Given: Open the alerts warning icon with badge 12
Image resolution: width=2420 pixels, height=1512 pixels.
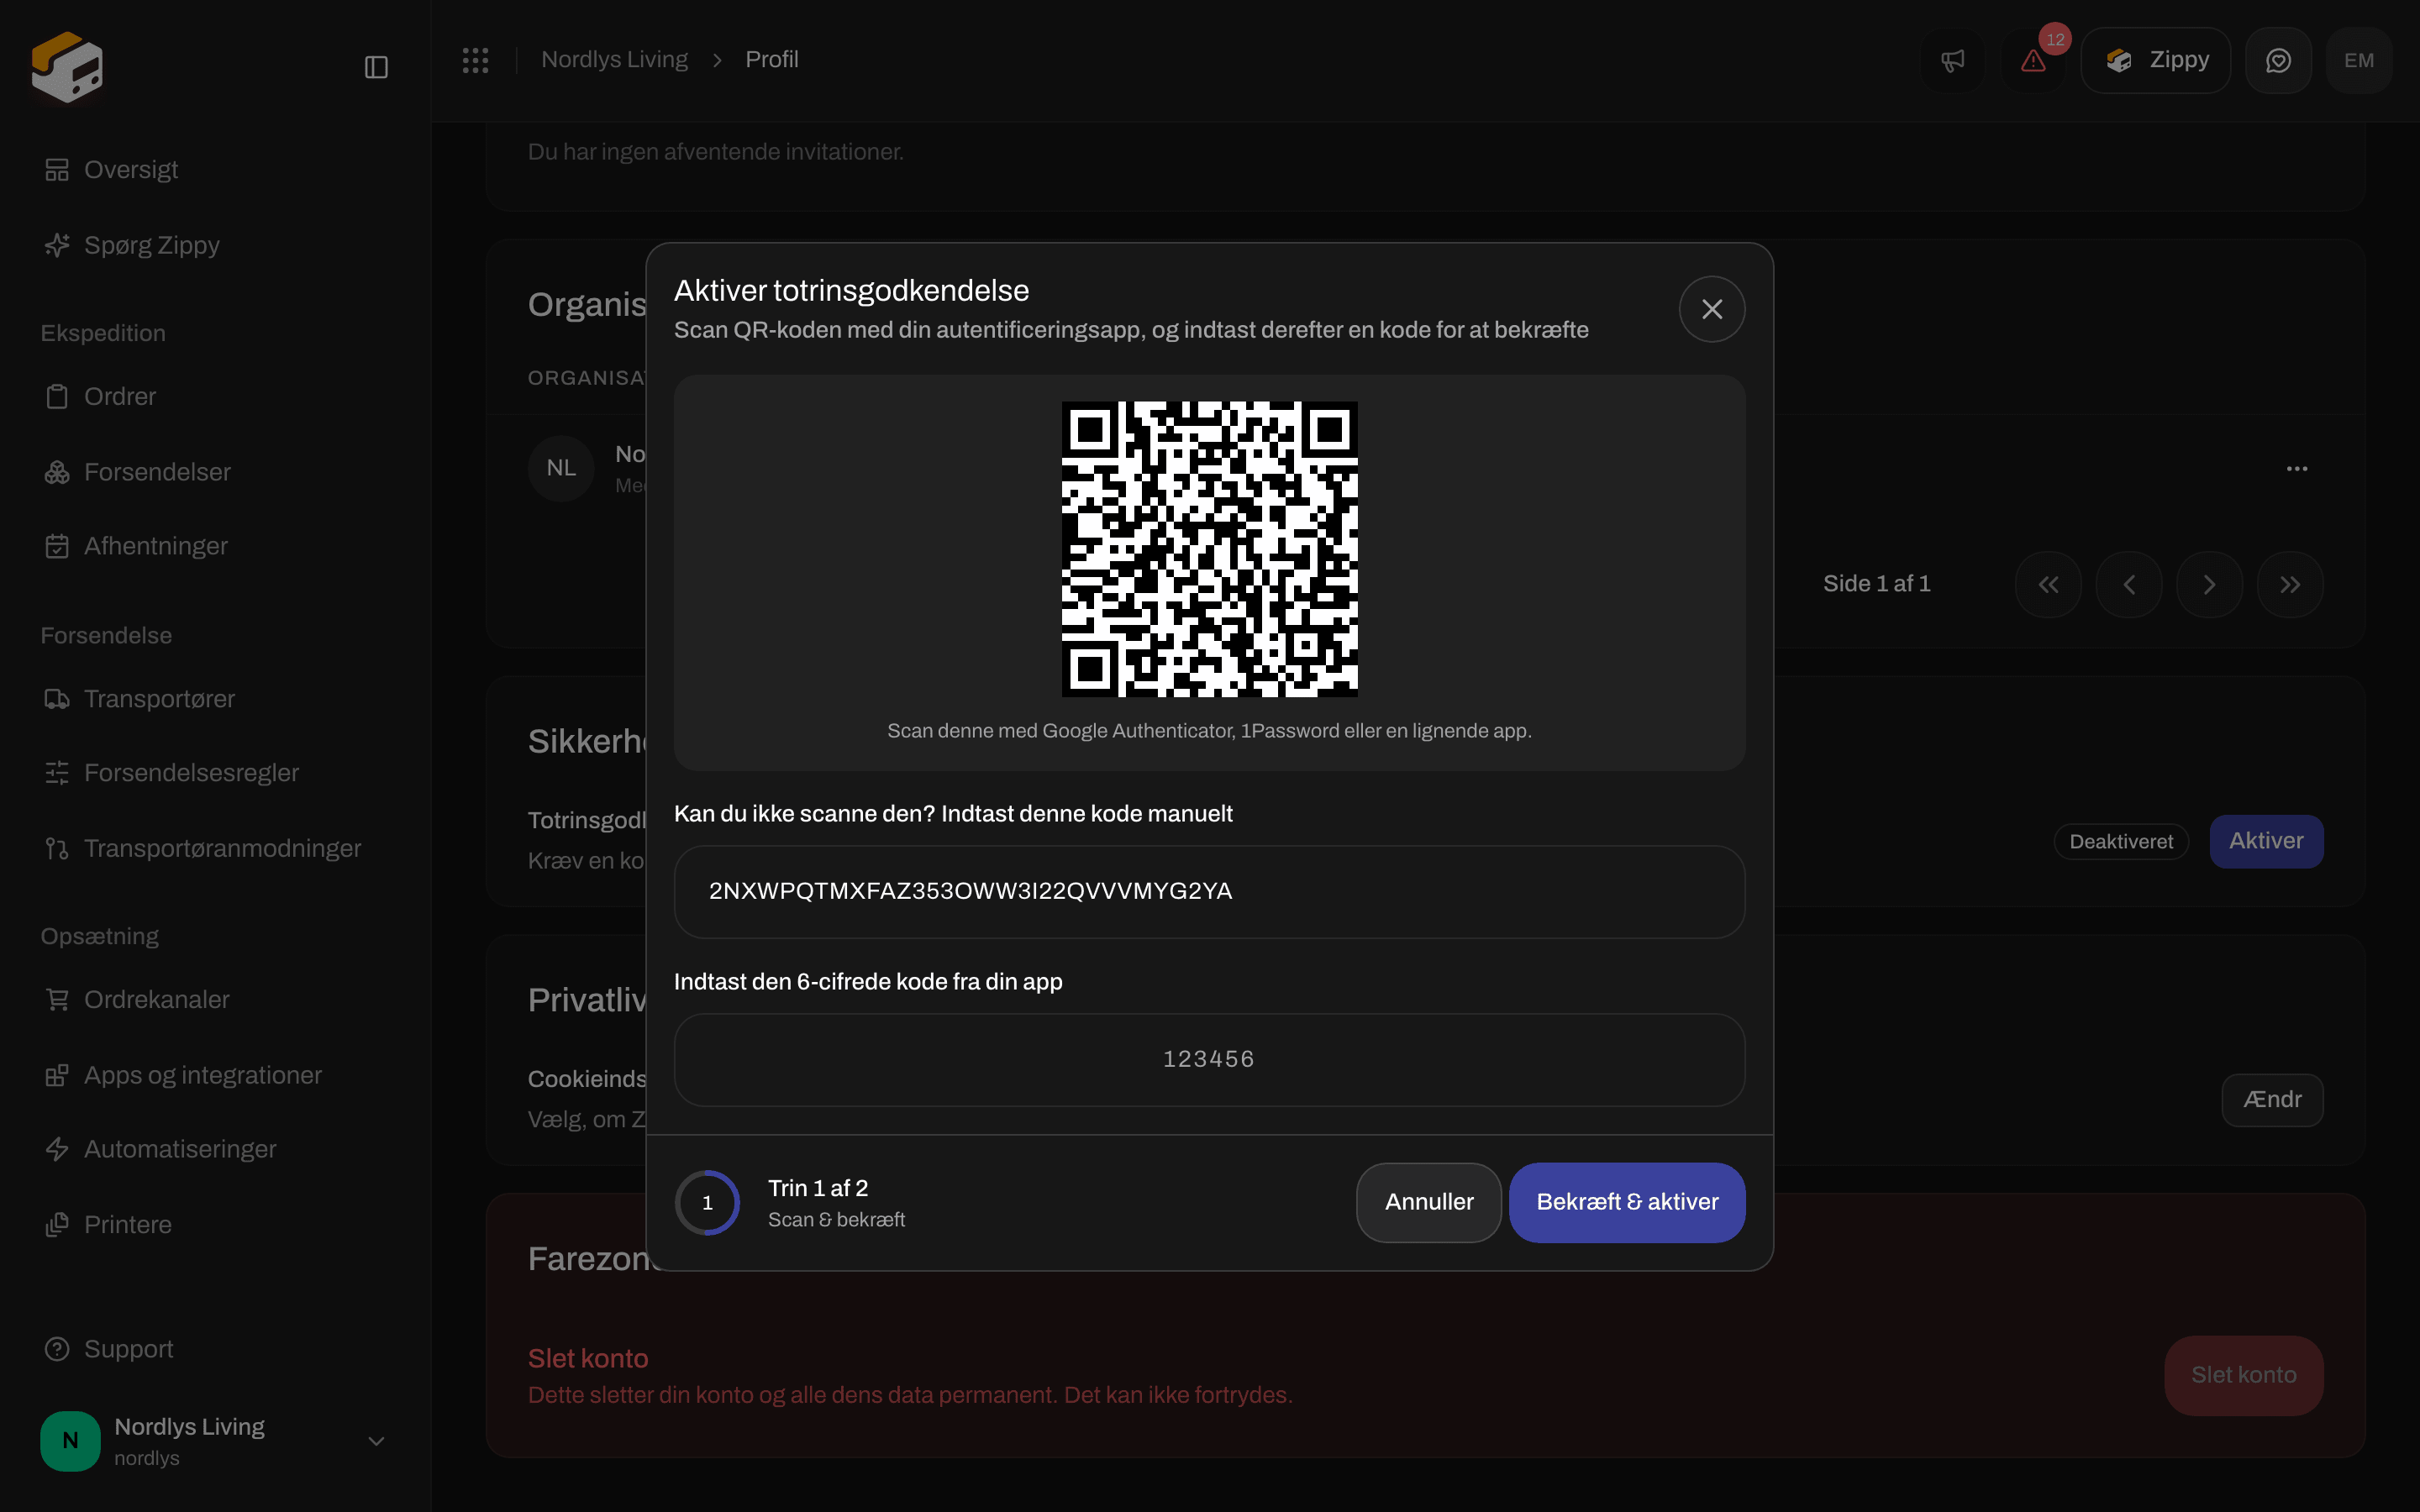Looking at the screenshot, I should coord(2034,61).
